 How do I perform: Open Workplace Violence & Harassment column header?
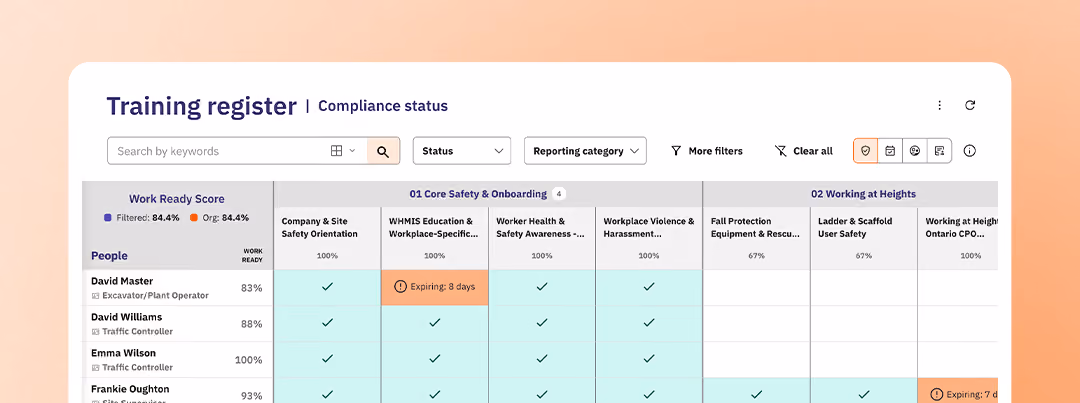click(x=649, y=238)
